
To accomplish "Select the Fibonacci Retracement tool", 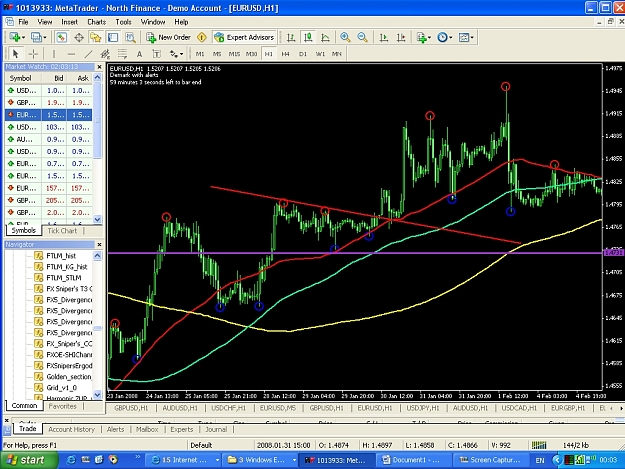I will point(122,54).
